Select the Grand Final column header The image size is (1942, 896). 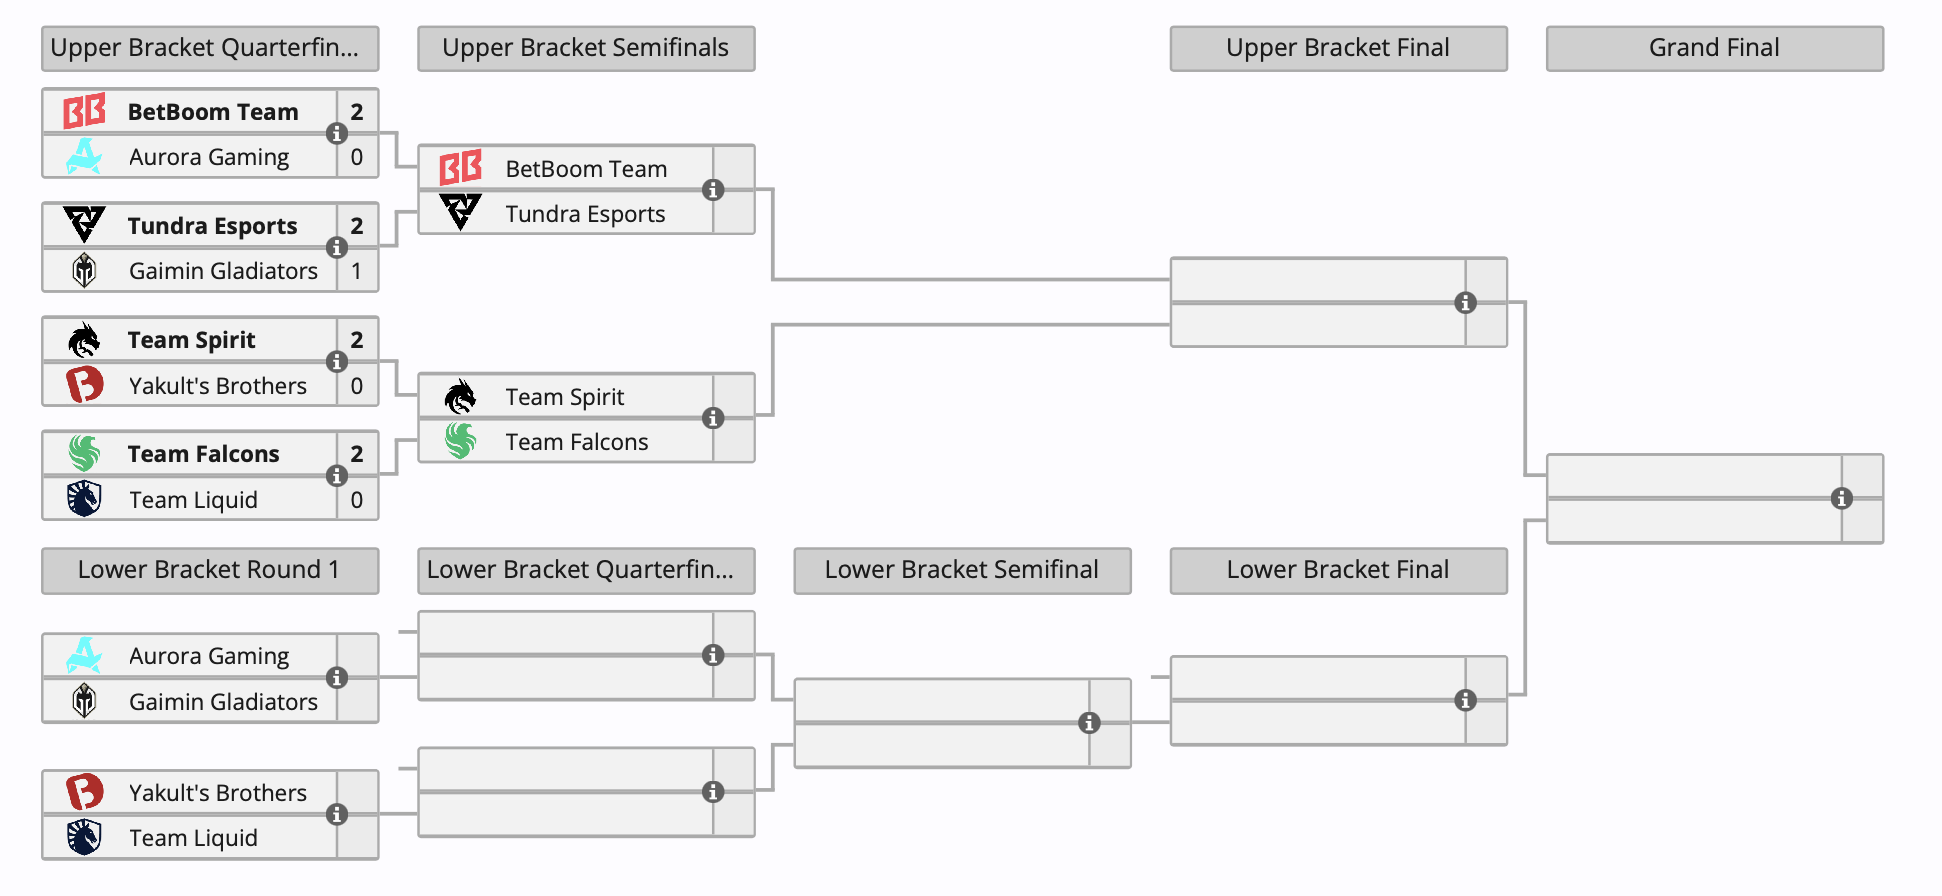click(x=1714, y=48)
